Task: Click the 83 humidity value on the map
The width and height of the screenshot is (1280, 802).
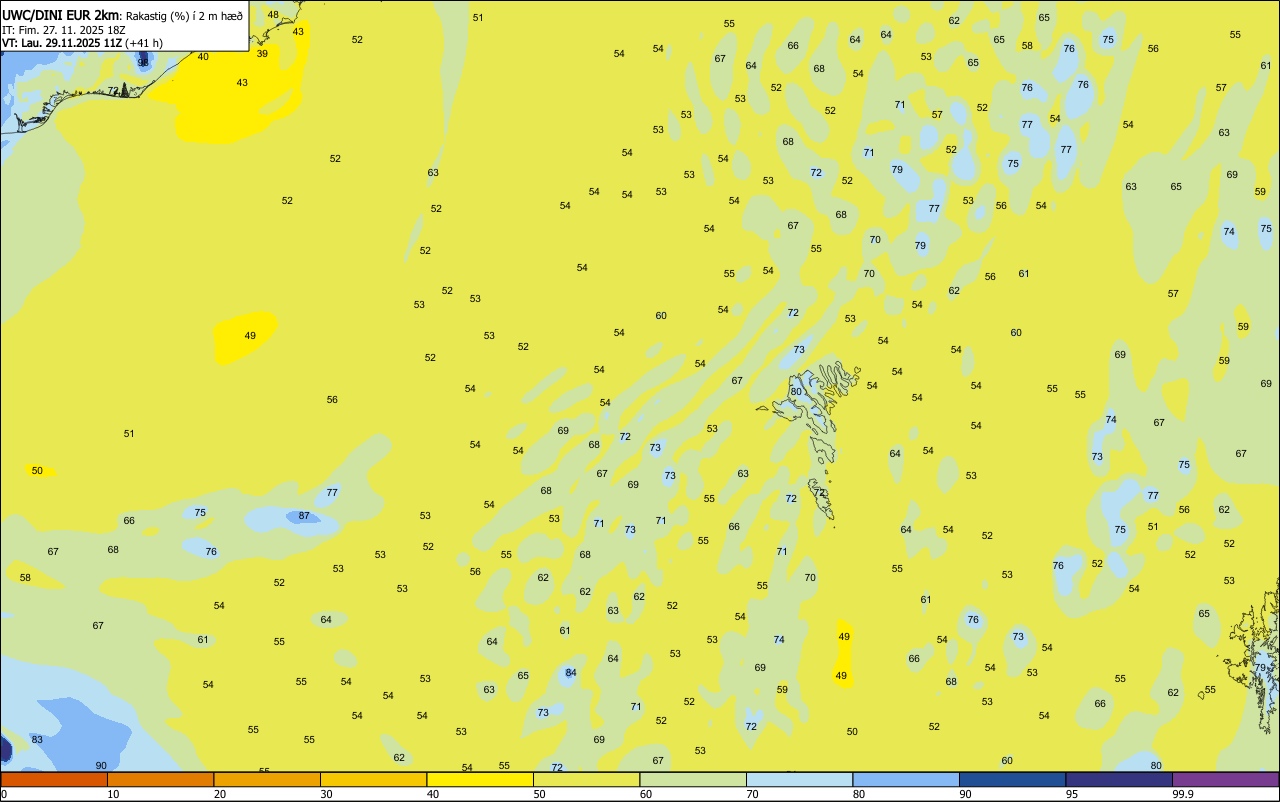Action: pos(37,739)
